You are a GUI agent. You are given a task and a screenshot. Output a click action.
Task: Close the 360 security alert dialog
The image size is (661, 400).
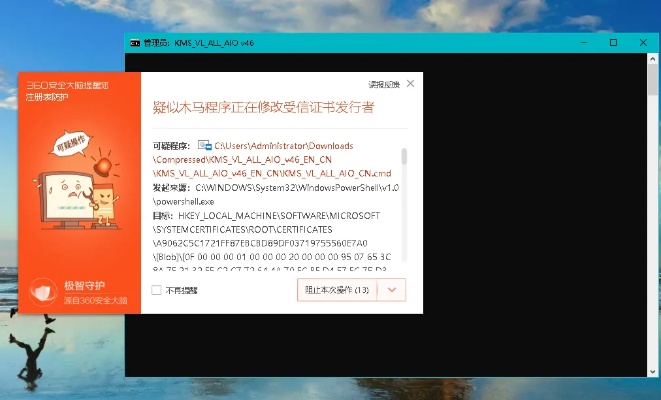coord(410,84)
